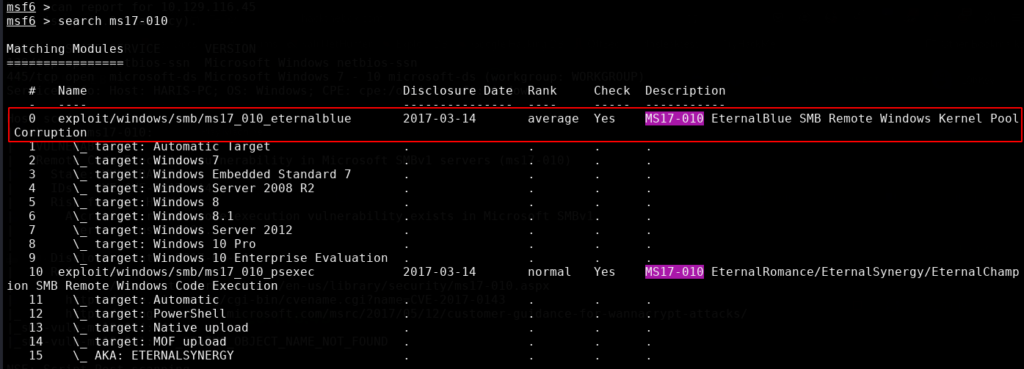This screenshot has height=369, width=1024.
Task: Select 'EternalRomance/EternalSynergy/EternalChamp' description text
Action: click(865, 272)
